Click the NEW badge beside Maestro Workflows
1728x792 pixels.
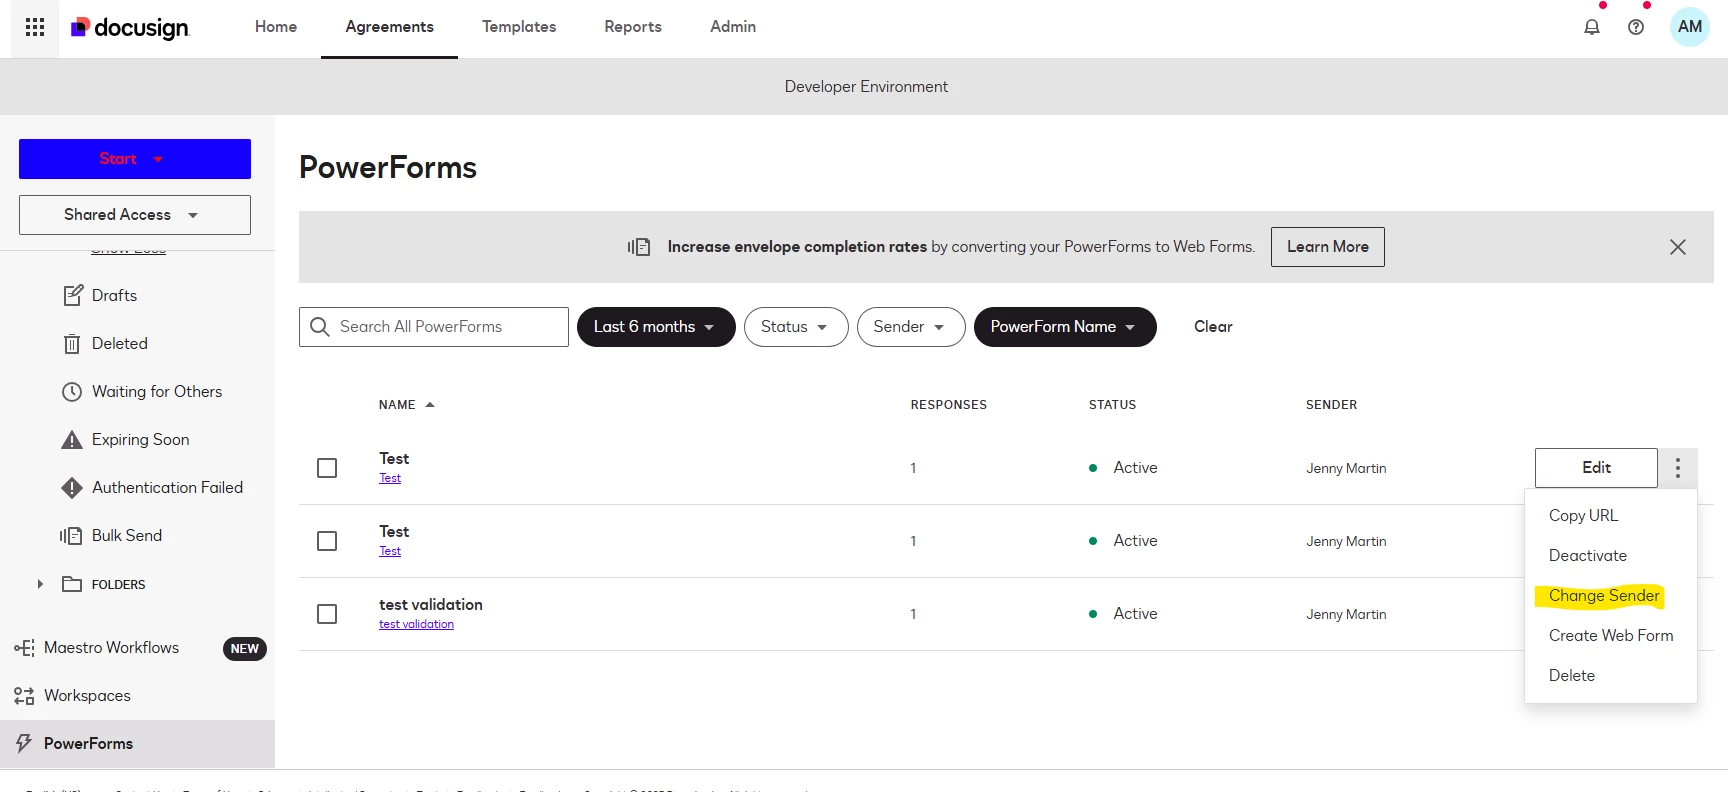click(x=245, y=649)
